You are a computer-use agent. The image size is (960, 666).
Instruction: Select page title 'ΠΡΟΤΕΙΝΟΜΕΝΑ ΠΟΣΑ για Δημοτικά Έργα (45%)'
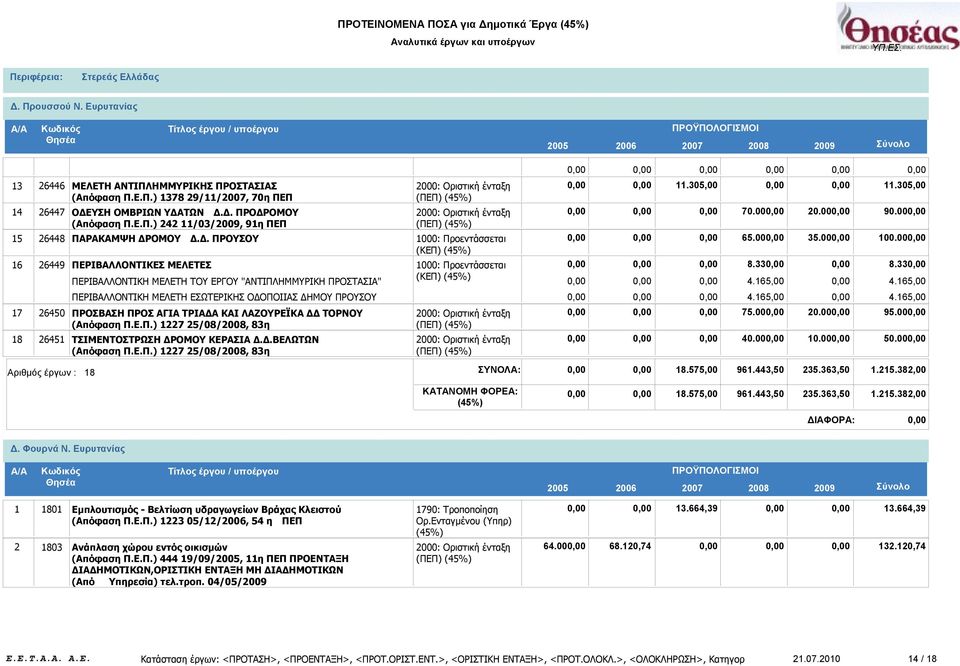(463, 24)
